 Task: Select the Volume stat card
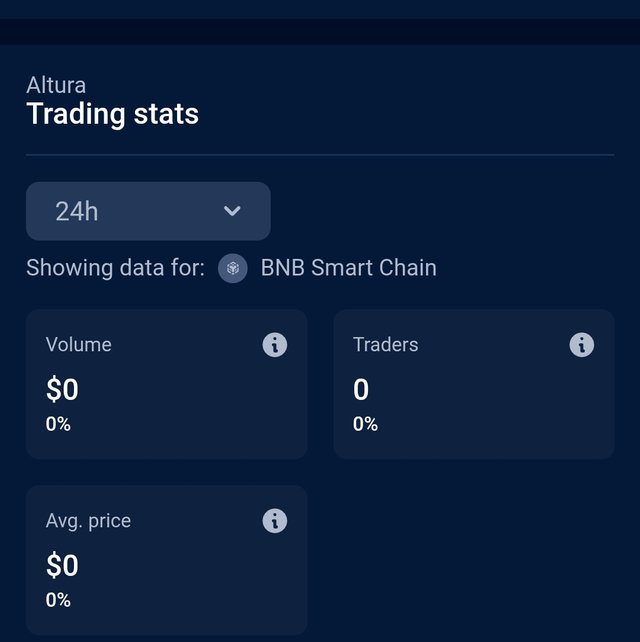click(167, 384)
